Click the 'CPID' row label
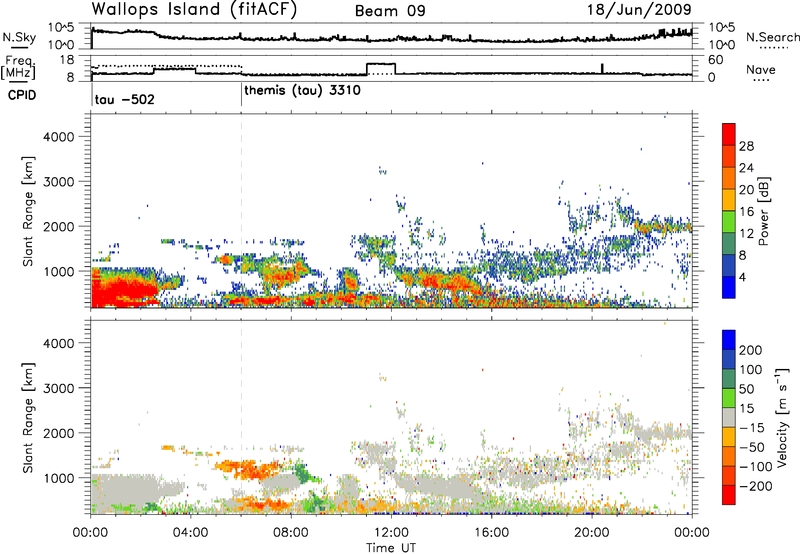Screen dimensions: 800x554 22,95
